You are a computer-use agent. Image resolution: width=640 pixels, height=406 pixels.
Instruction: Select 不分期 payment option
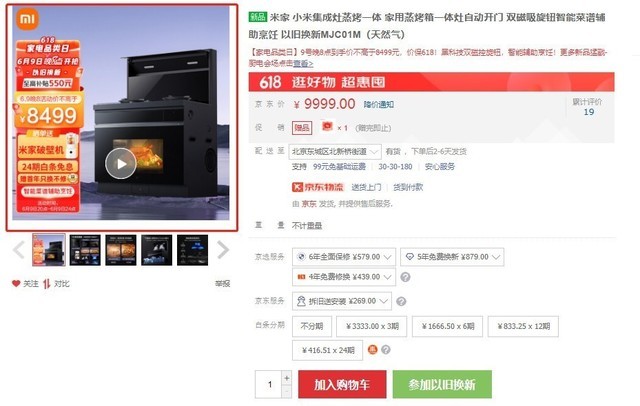[x=312, y=326]
